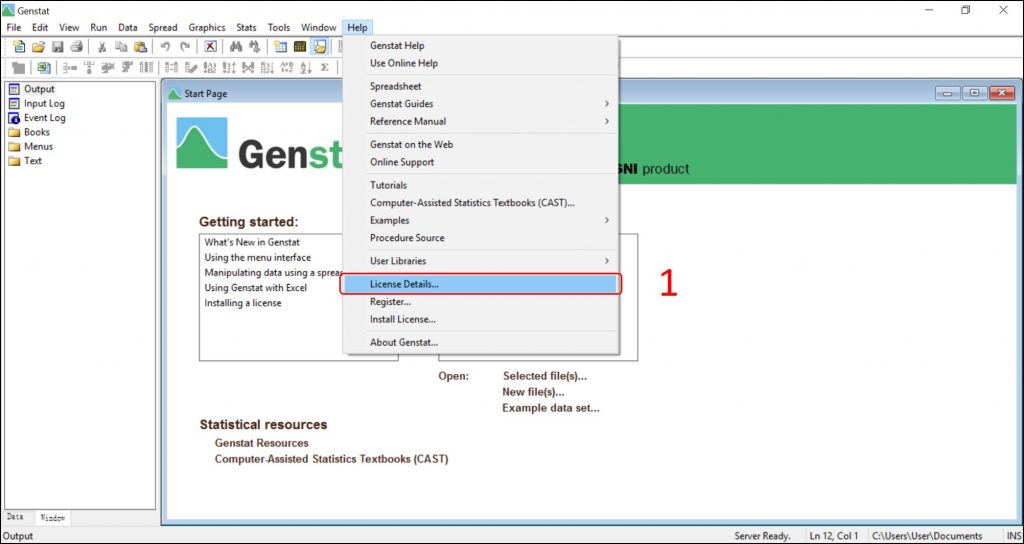Click the new spreadsheet grid icon
This screenshot has width=1024, height=544.
pyautogui.click(x=281, y=46)
